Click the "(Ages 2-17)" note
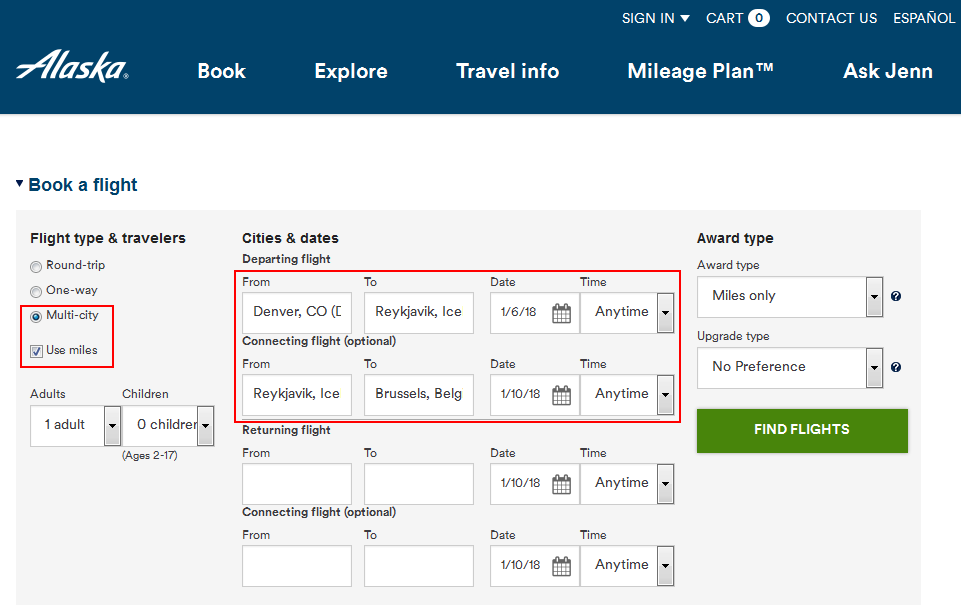The image size is (961, 616). [150, 455]
